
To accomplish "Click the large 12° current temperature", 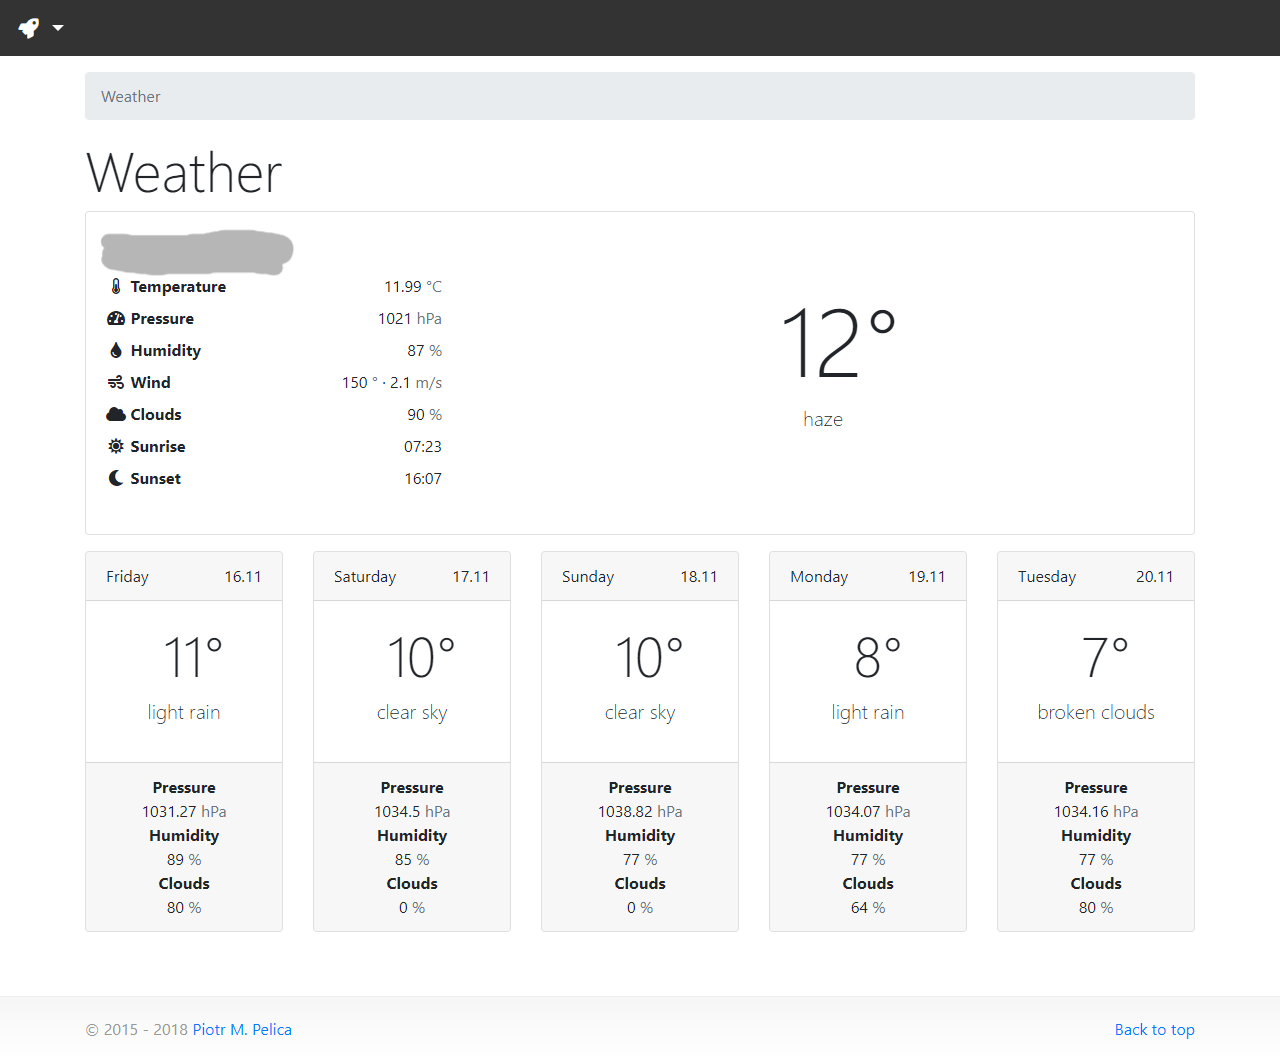I will coord(837,343).
